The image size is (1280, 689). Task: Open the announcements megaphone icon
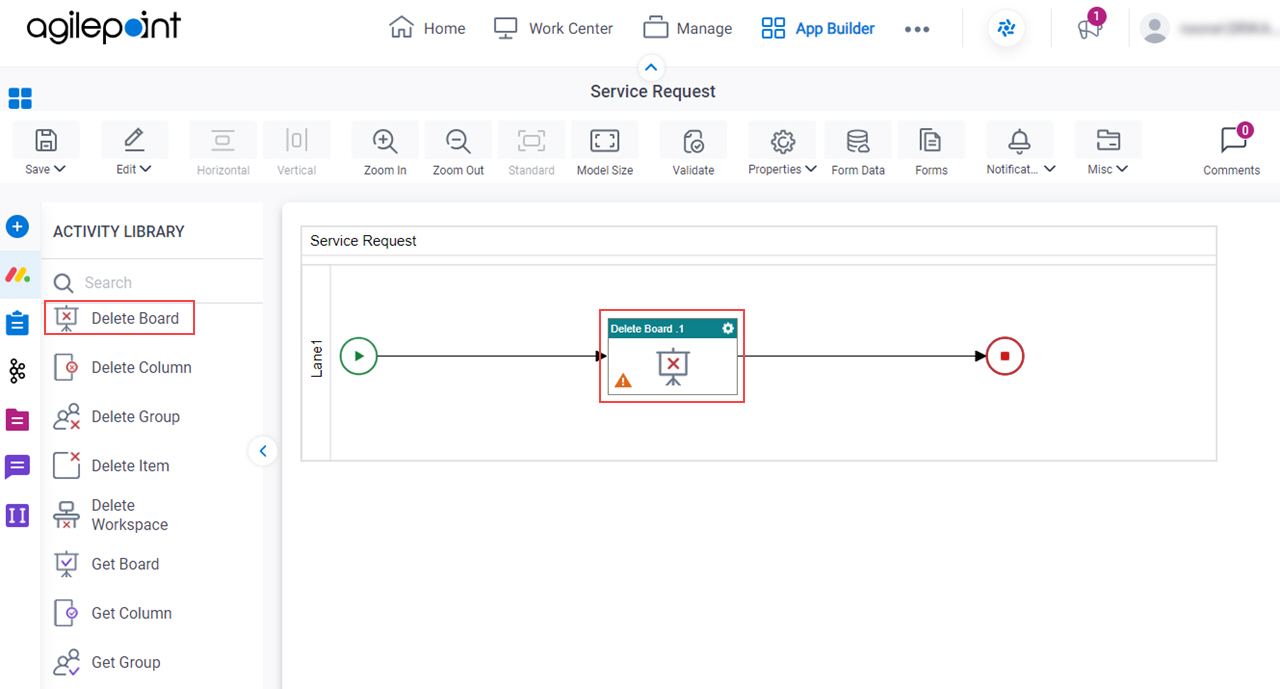click(1089, 28)
